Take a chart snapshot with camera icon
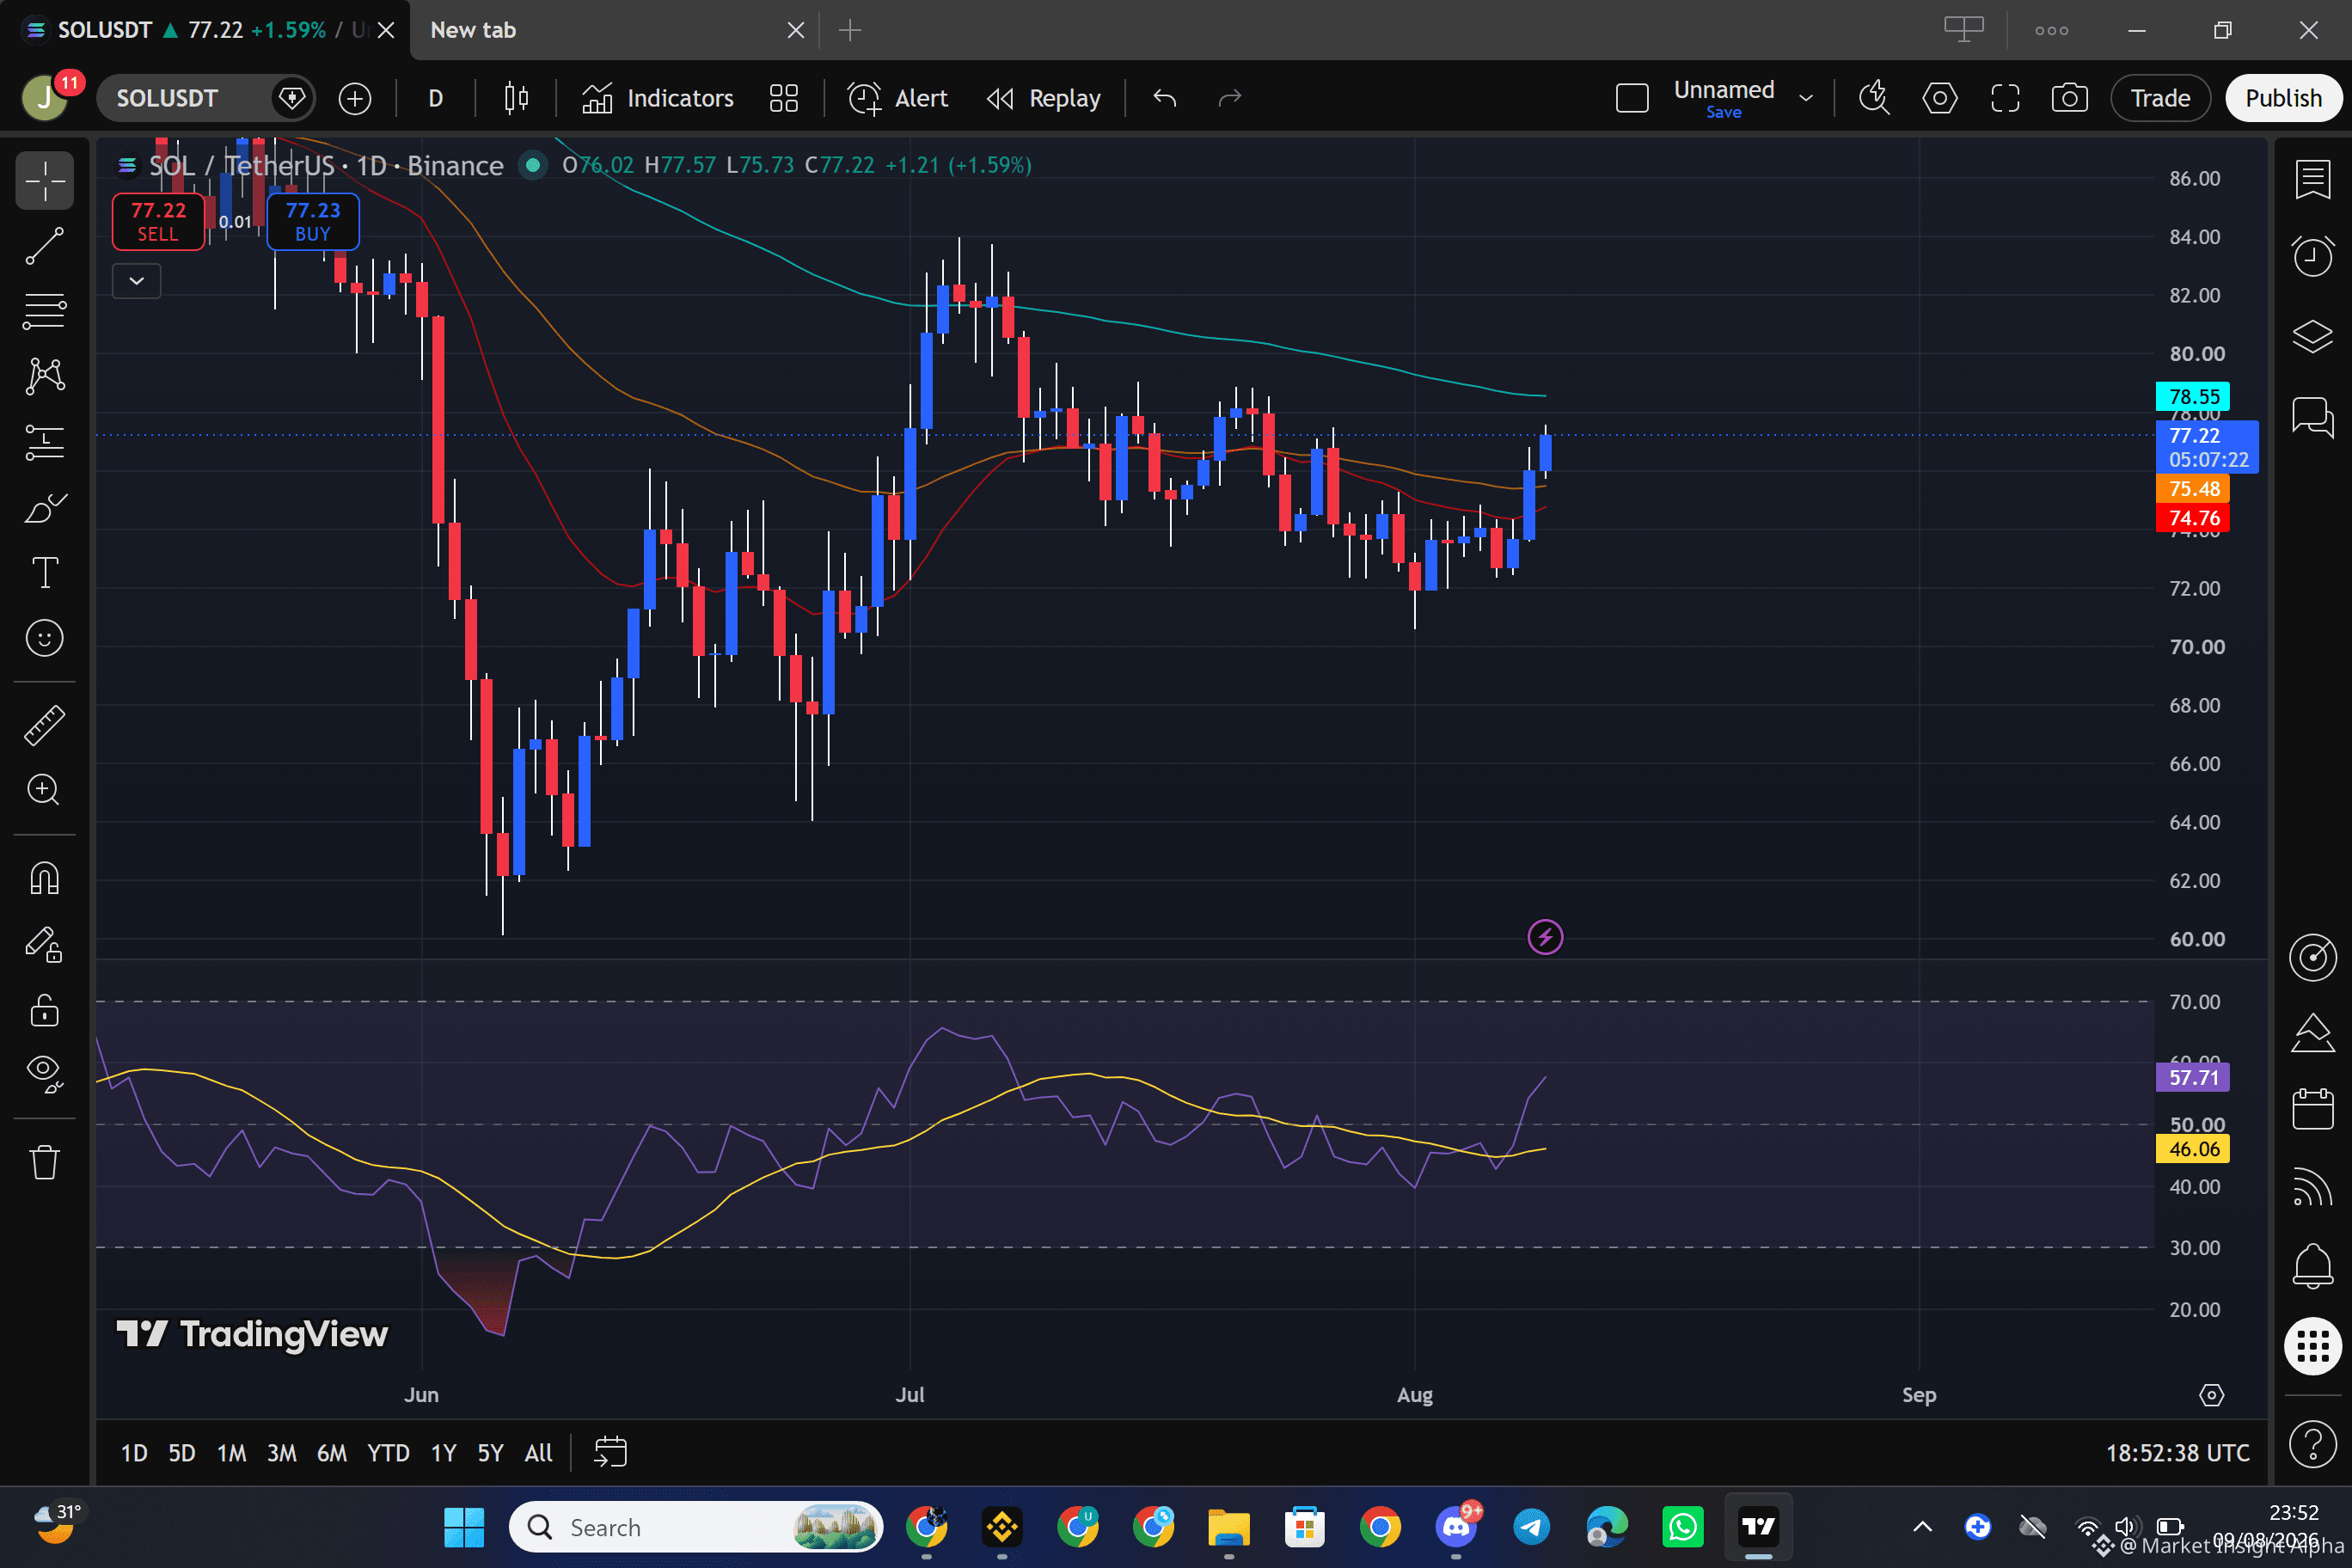The image size is (2352, 1568). tap(2069, 98)
